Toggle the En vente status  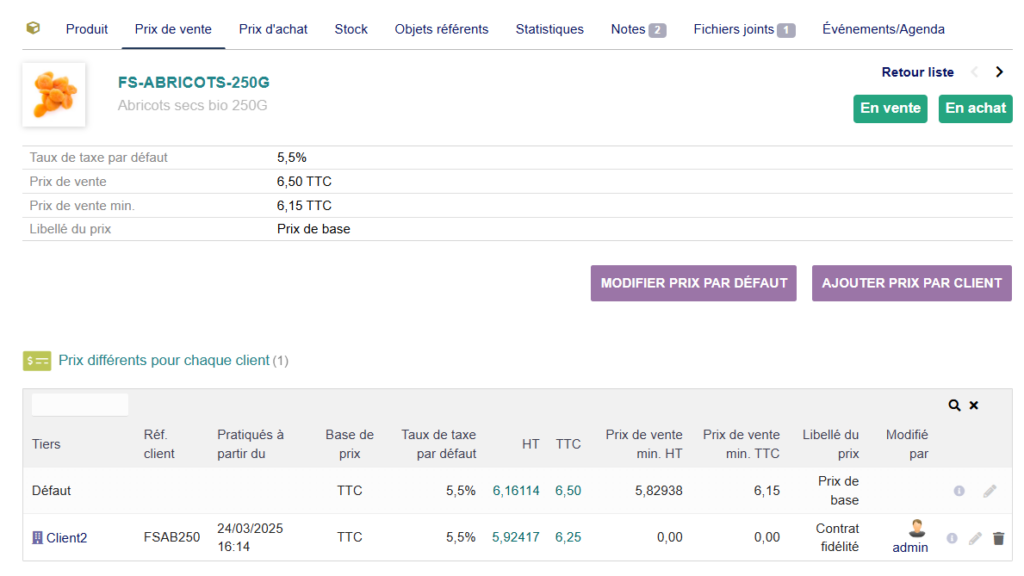(x=890, y=108)
